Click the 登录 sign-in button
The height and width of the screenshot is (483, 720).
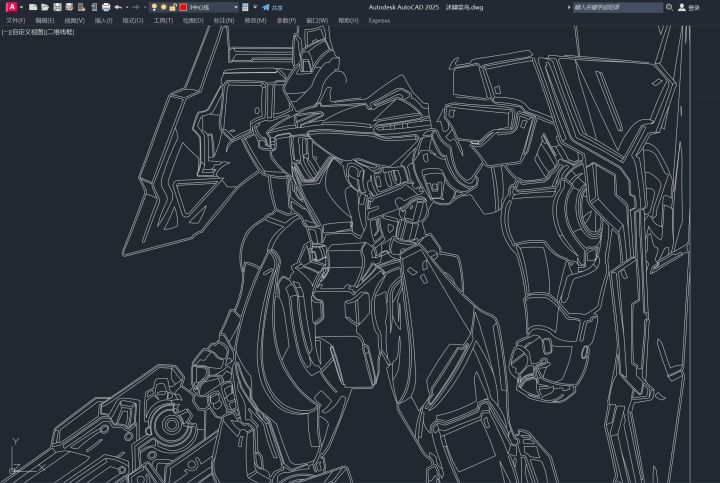(x=693, y=7)
